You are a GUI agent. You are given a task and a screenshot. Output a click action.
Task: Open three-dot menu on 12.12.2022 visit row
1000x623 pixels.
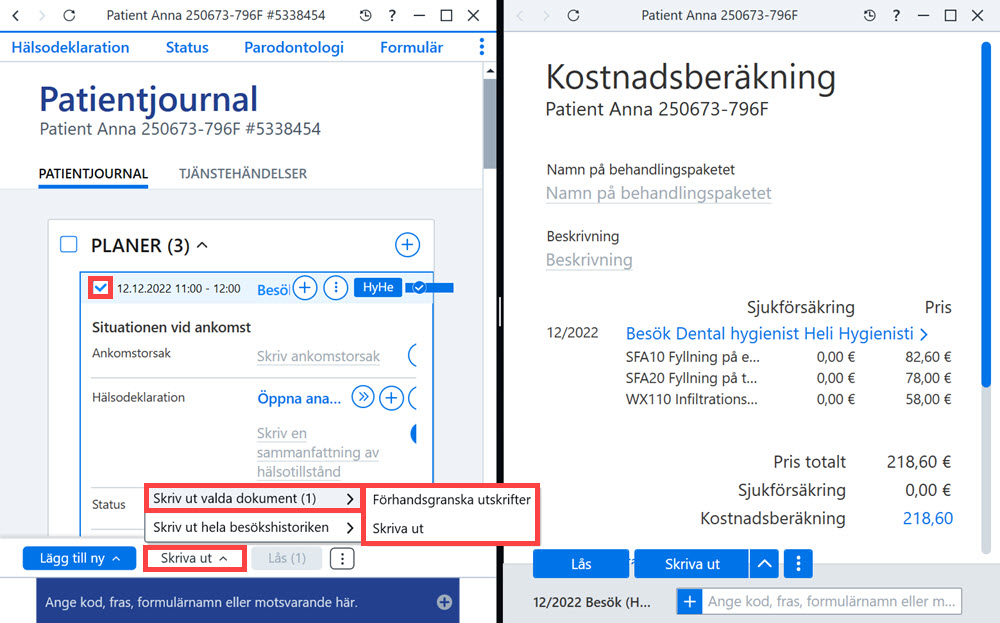coord(335,288)
